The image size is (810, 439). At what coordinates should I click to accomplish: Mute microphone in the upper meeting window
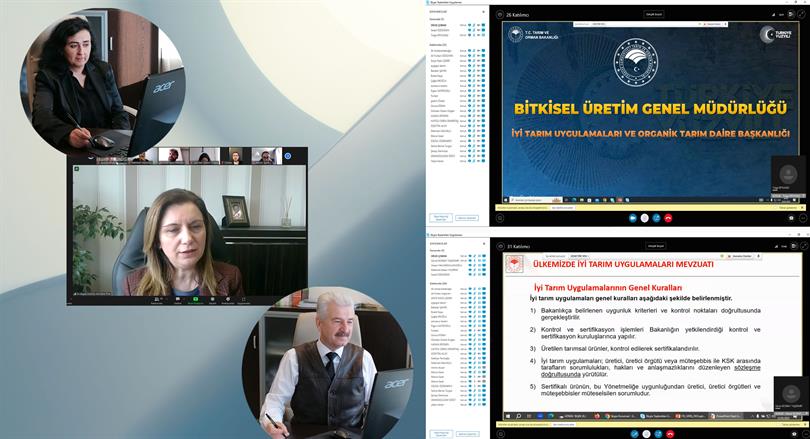click(x=645, y=218)
